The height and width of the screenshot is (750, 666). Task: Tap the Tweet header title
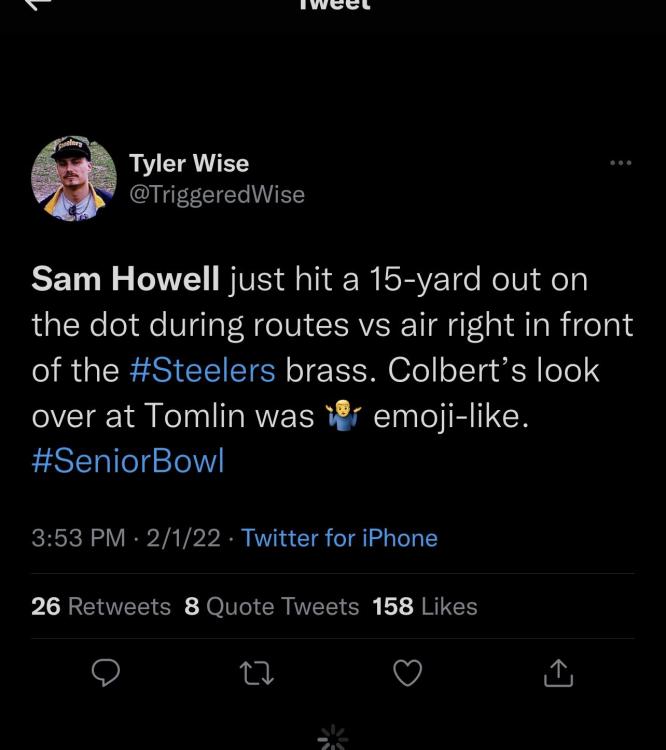(334, 5)
